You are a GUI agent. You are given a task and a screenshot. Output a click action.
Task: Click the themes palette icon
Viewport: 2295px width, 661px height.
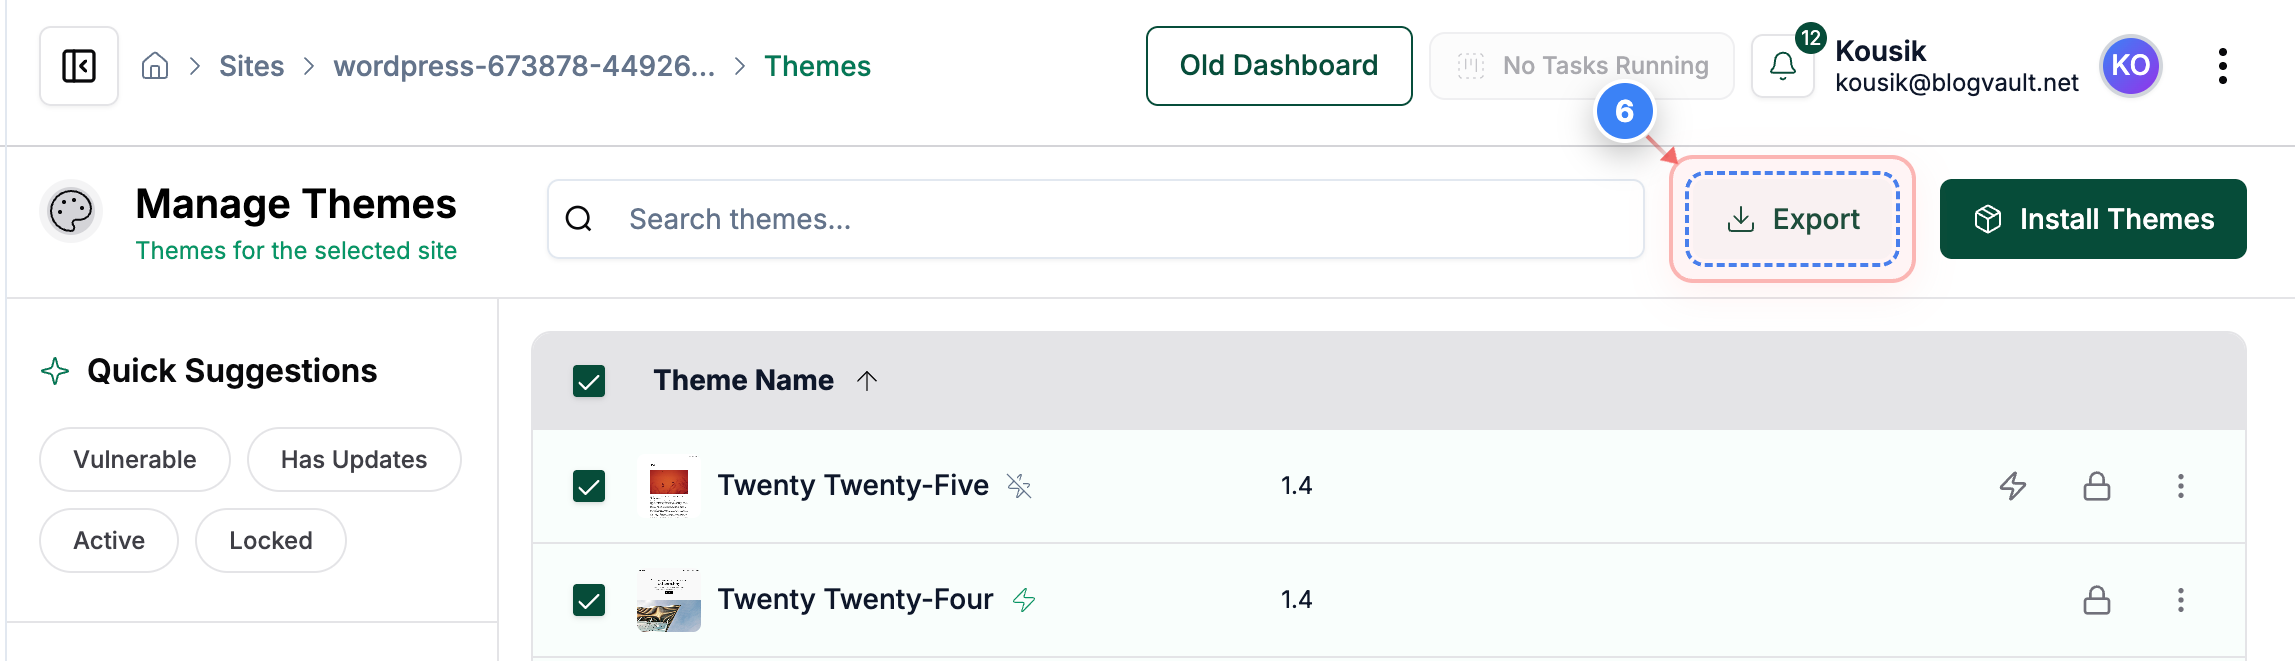coord(70,211)
